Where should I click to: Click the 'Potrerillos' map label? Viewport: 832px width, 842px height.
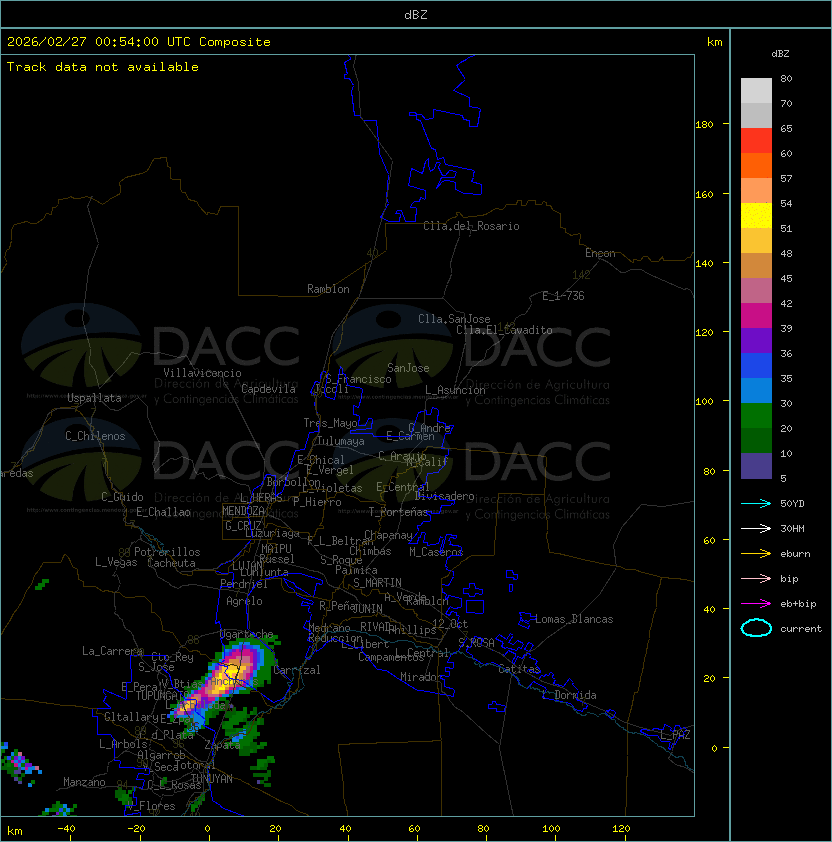(167, 552)
